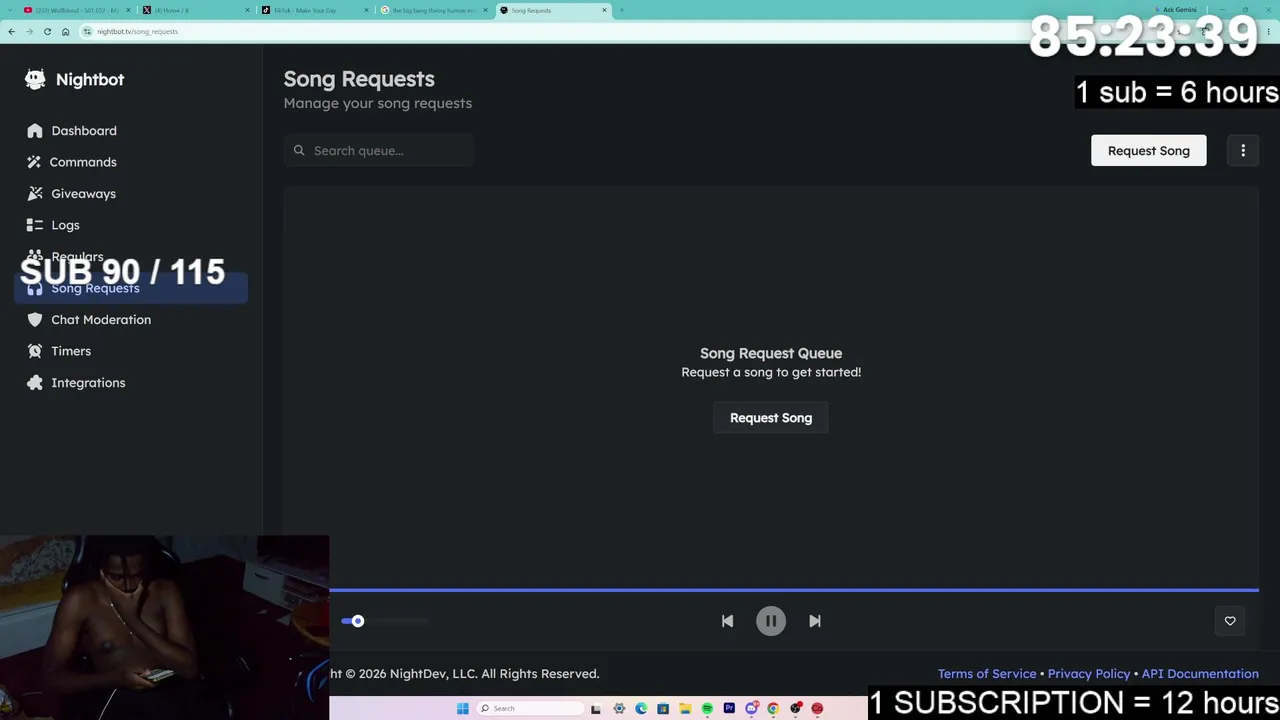Open Microsoft Store from the taskbar

(x=663, y=709)
